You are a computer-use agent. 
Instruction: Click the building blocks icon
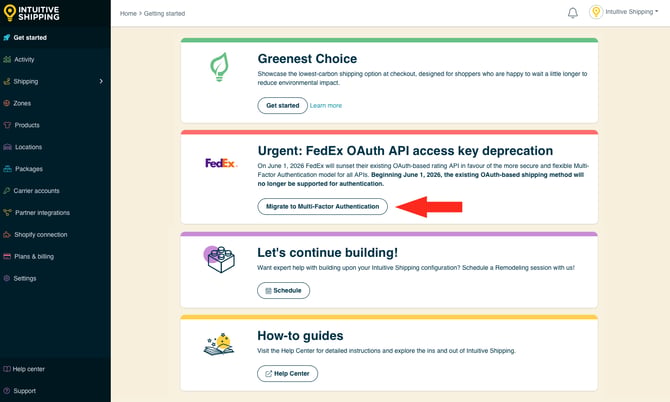219,259
